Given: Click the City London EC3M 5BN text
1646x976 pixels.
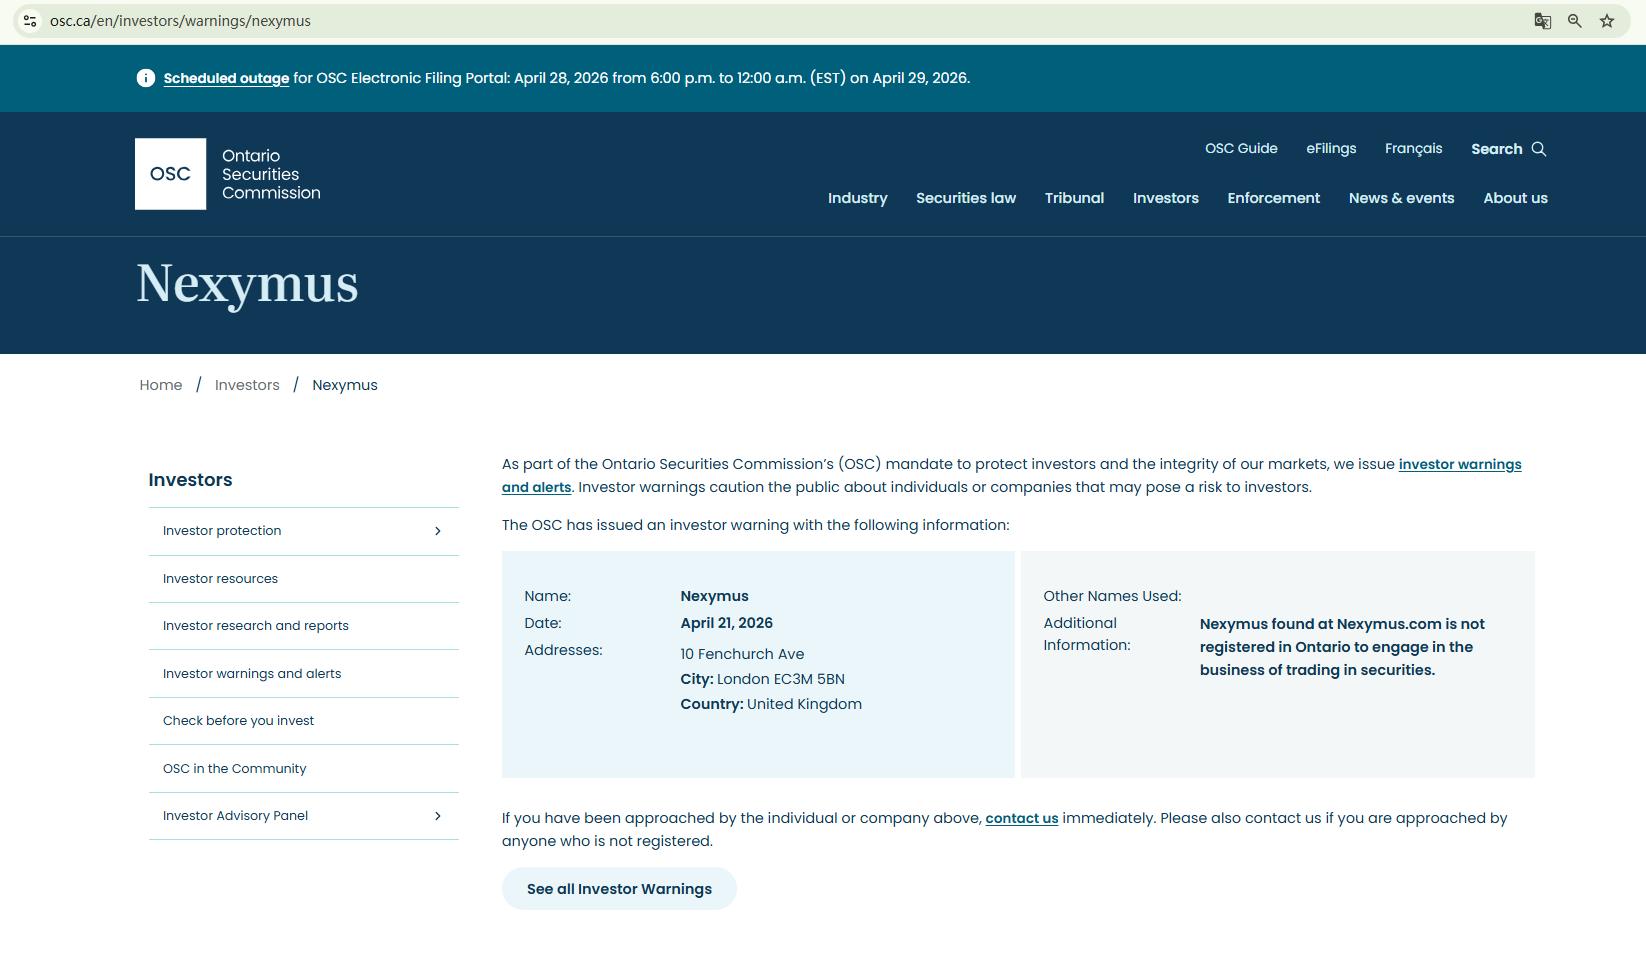Looking at the screenshot, I should [x=763, y=679].
